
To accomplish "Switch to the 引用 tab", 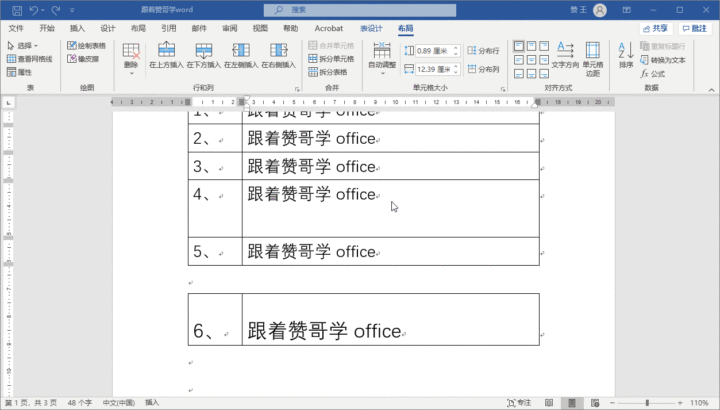I will click(169, 28).
